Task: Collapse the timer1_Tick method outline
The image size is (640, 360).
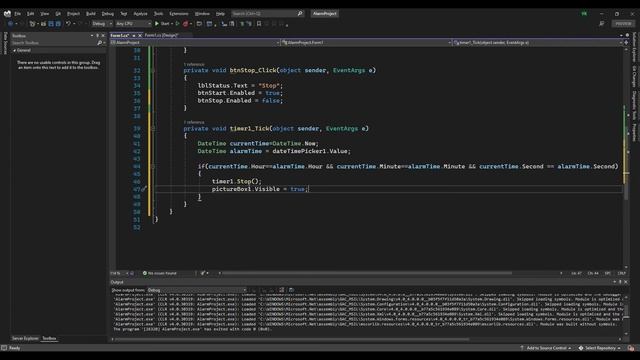Action: pyautogui.click(x=153, y=129)
